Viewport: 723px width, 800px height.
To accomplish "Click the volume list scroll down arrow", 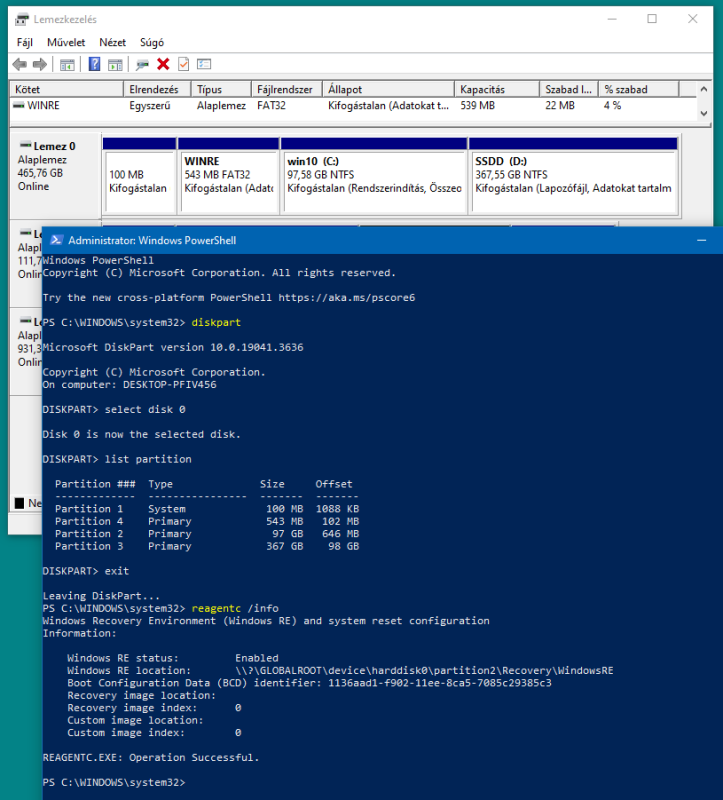I will click(704, 113).
